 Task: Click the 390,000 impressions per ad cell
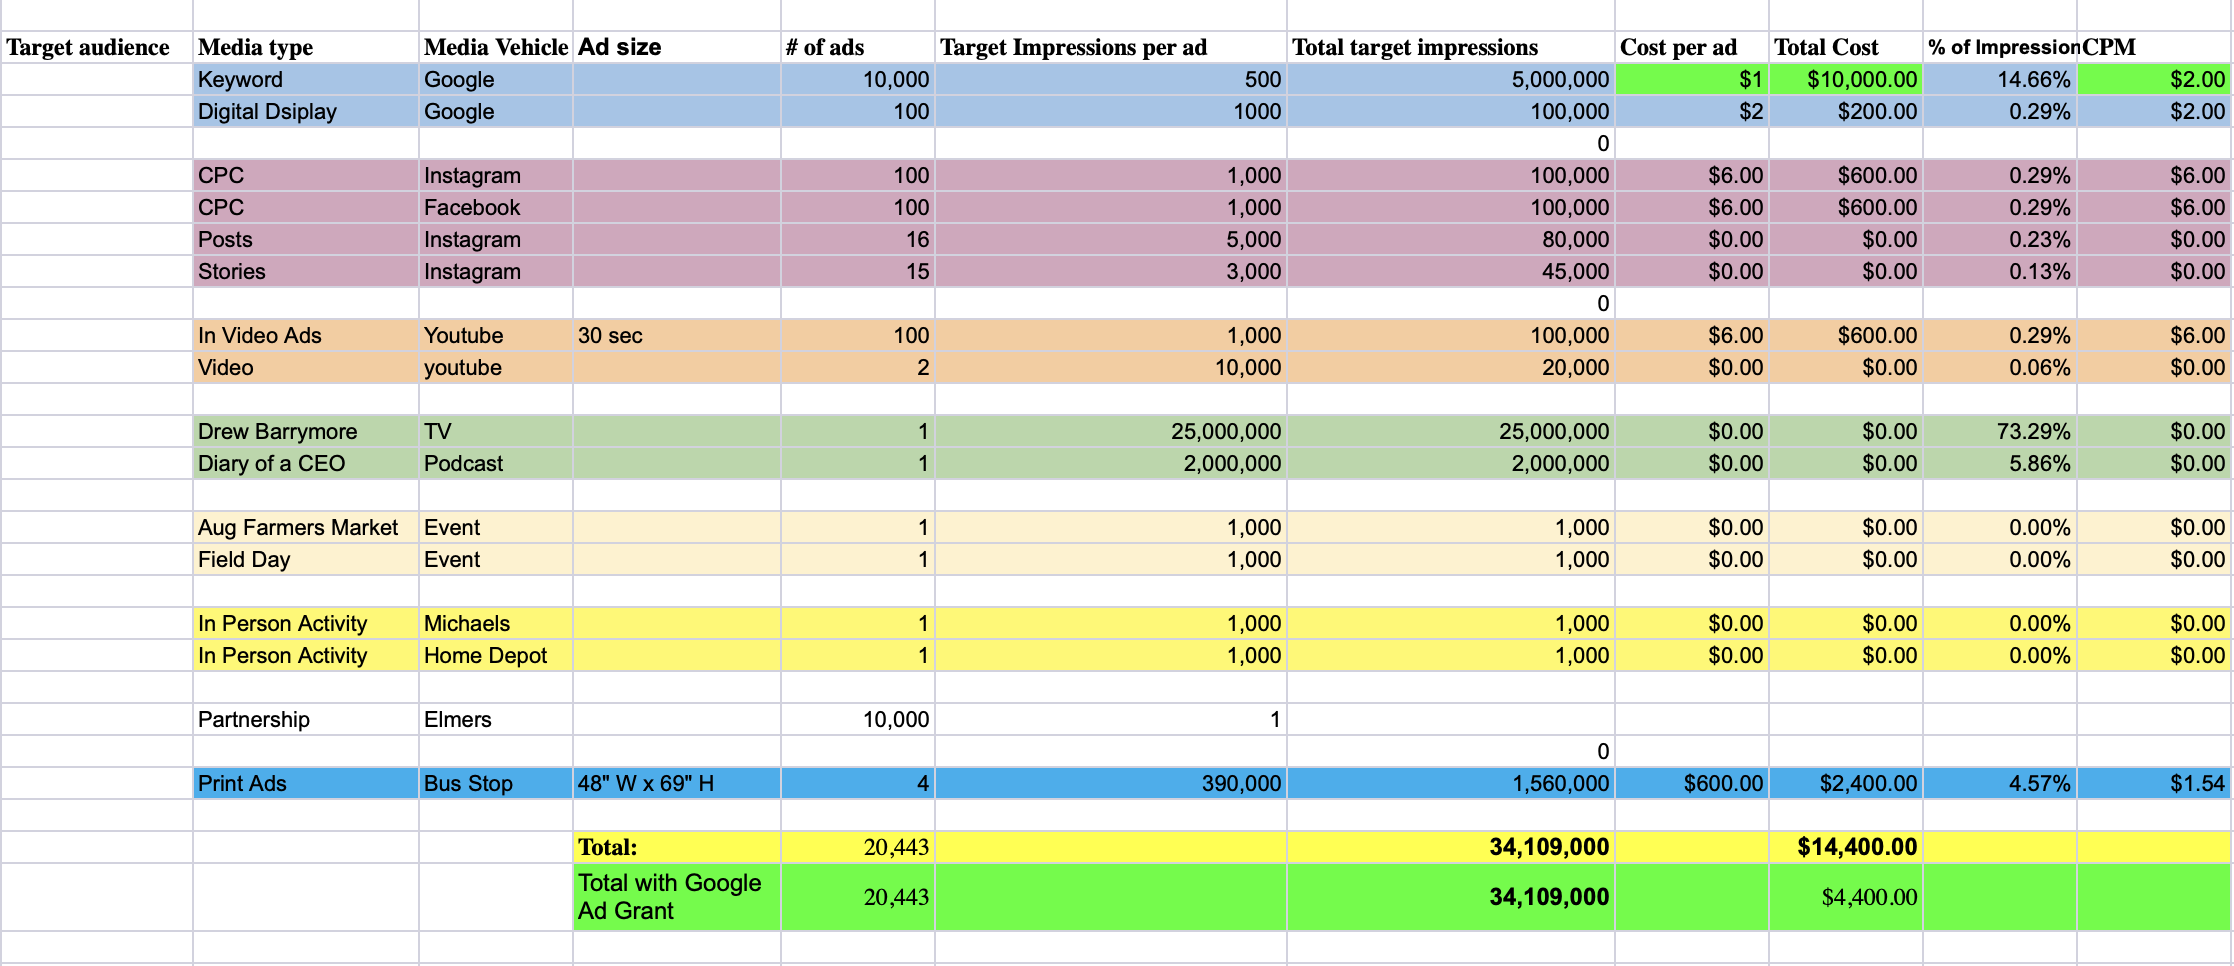(1111, 783)
